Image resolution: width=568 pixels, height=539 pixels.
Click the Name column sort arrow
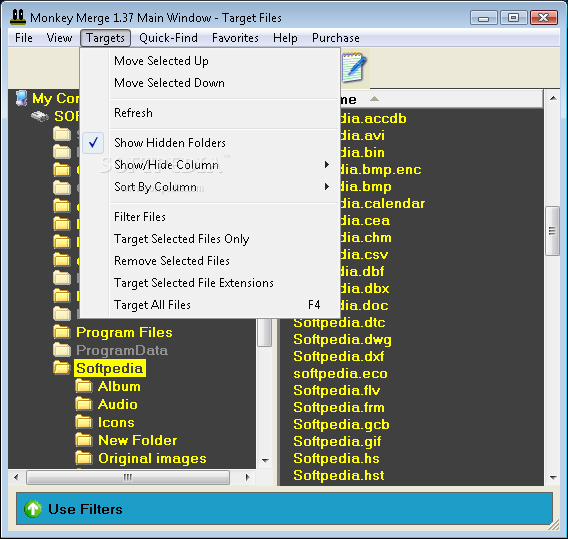point(375,99)
